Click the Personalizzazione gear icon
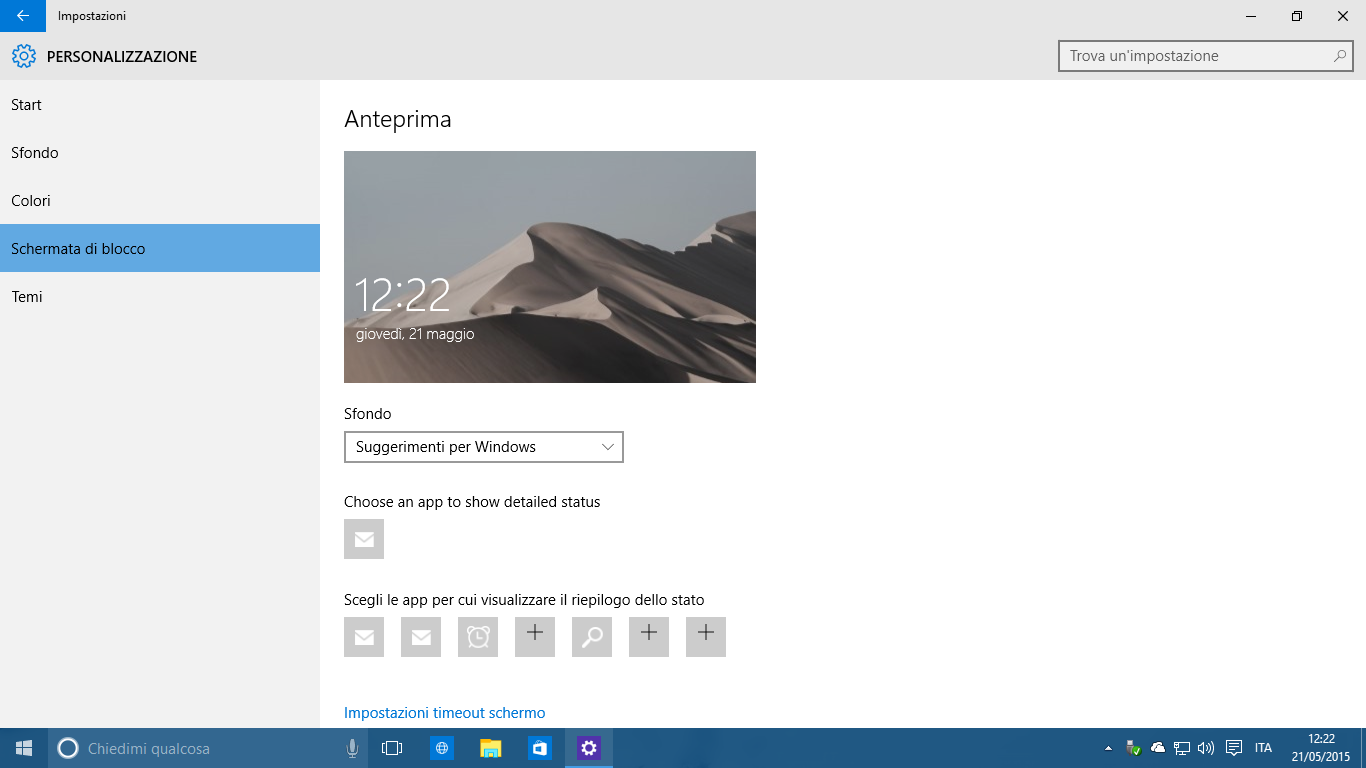1366x768 pixels. click(23, 57)
